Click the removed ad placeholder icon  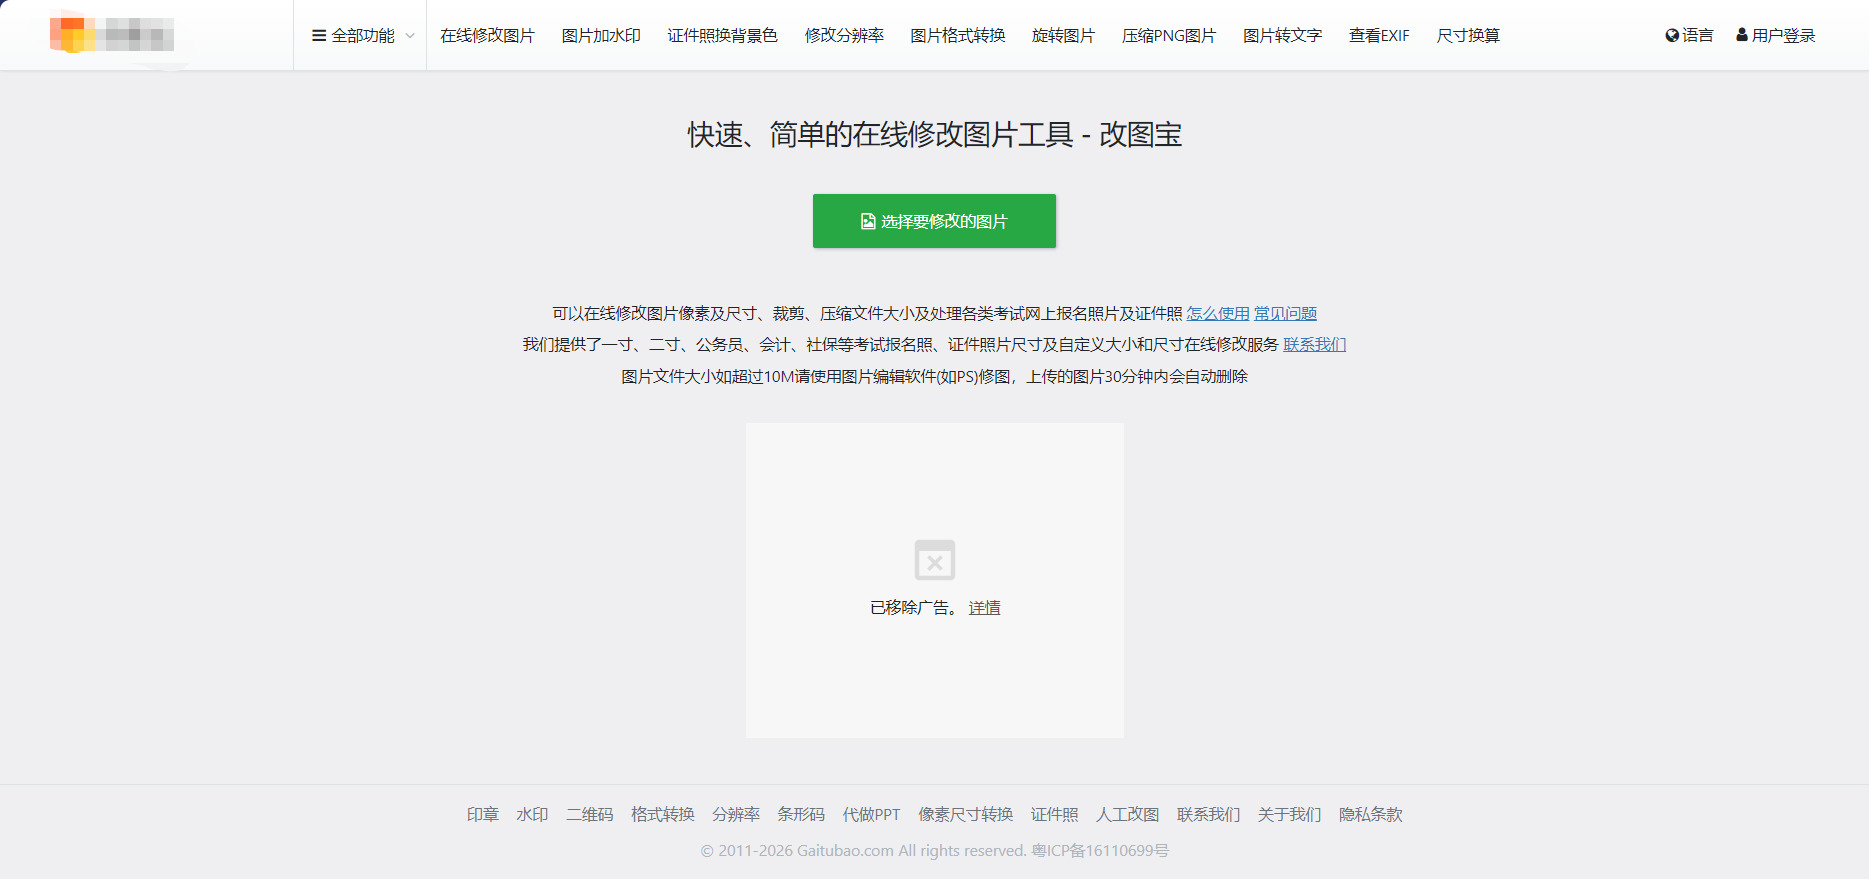(935, 560)
